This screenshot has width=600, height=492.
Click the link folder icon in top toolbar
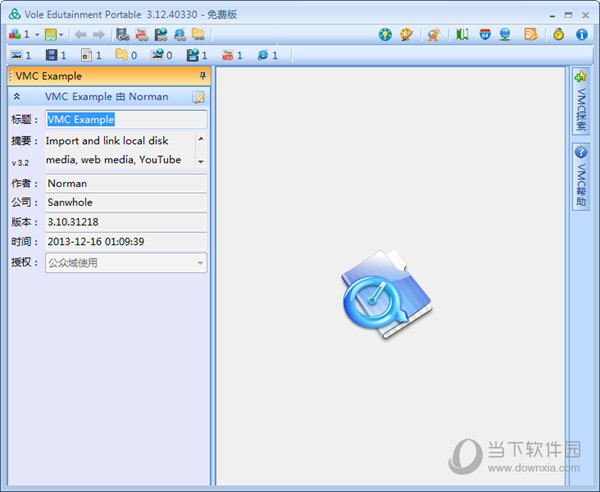198,35
